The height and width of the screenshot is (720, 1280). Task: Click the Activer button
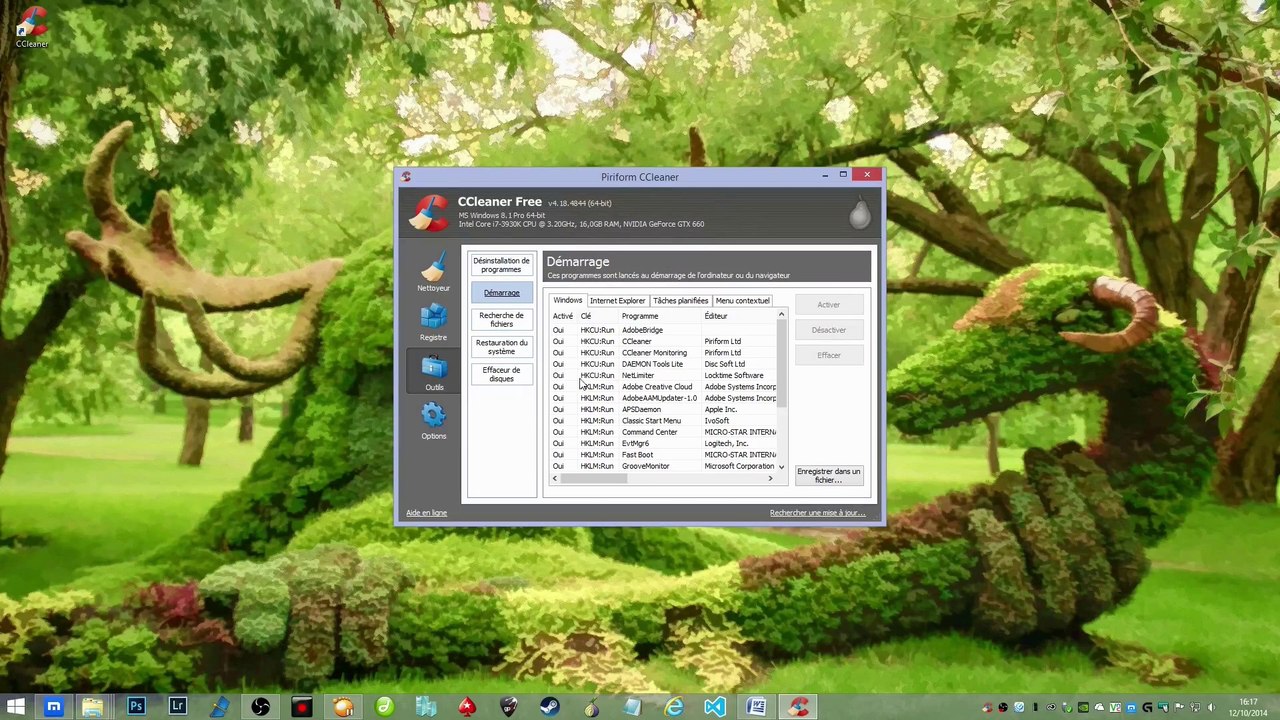point(828,305)
